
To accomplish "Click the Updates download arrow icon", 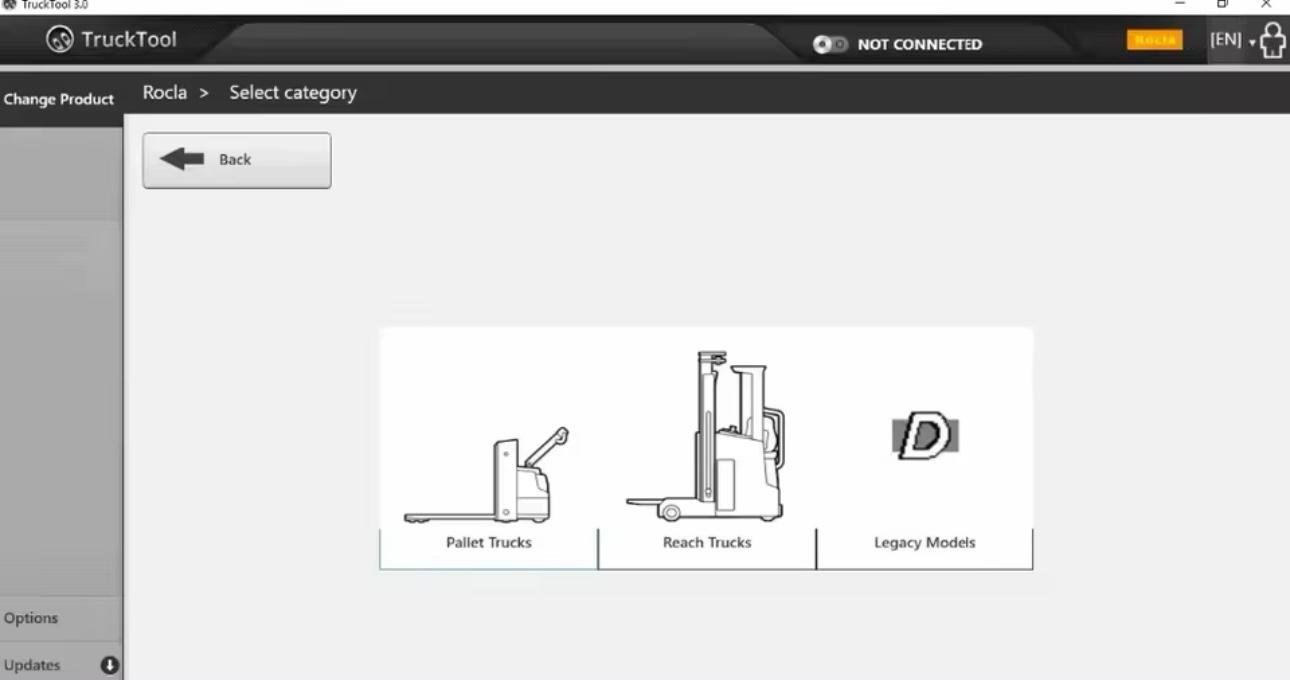I will [109, 665].
